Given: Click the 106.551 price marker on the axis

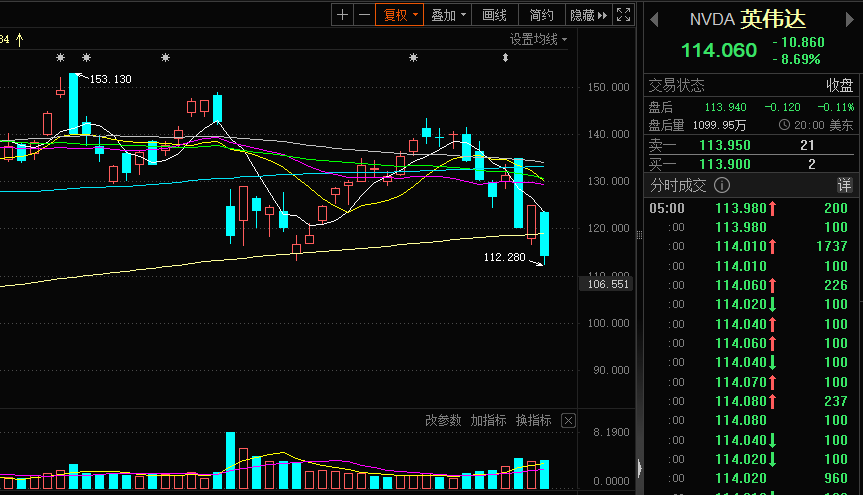Looking at the screenshot, I should 606,284.
